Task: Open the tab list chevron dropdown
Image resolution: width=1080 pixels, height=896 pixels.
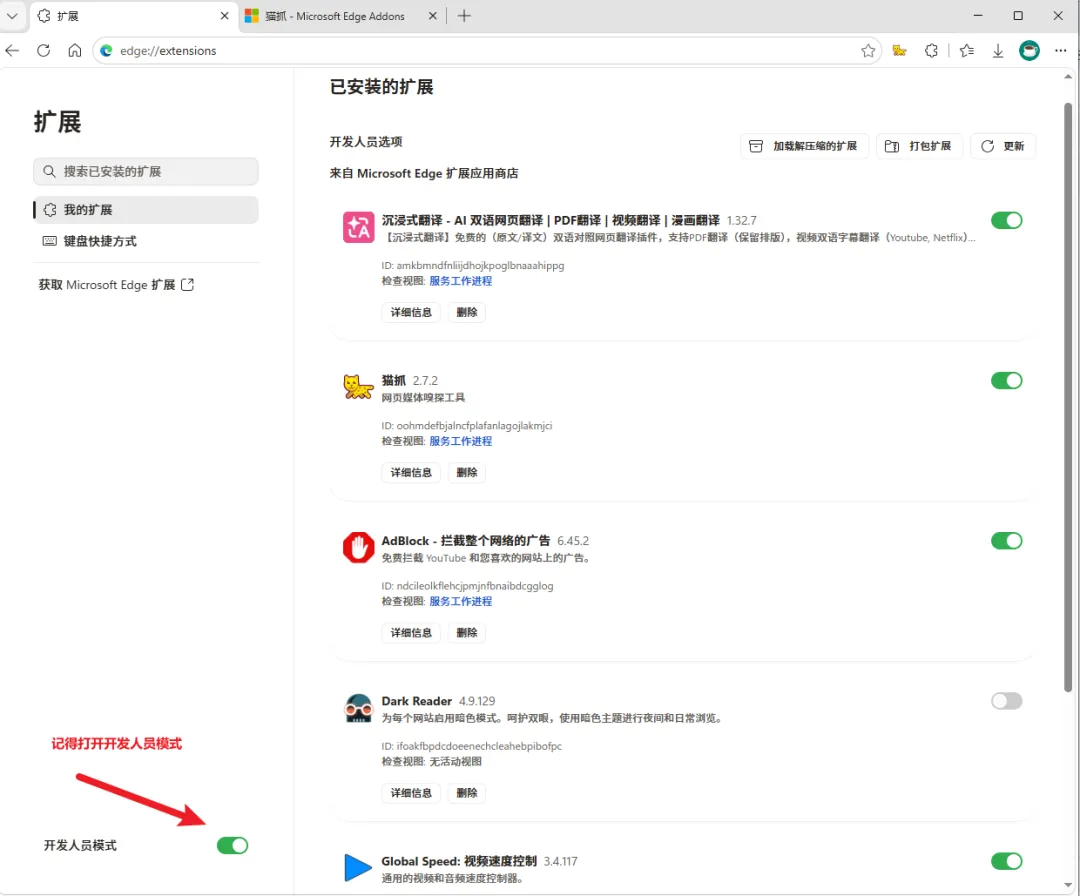Action: (12, 16)
